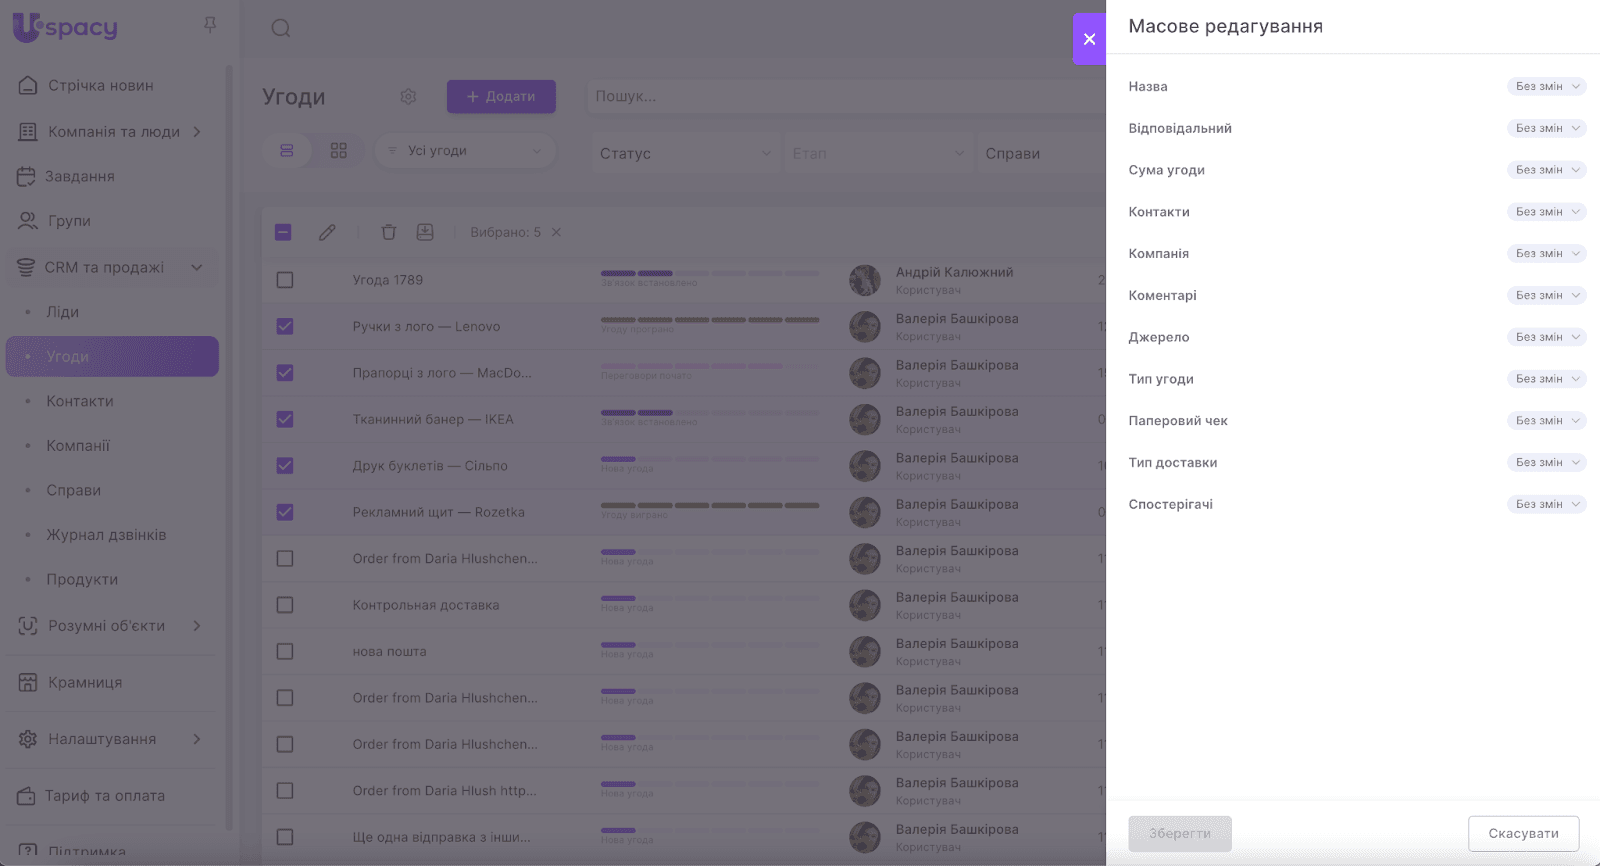Click the pencil edit icon in selection toolbar
Image resolution: width=1600 pixels, height=866 pixels.
(327, 232)
